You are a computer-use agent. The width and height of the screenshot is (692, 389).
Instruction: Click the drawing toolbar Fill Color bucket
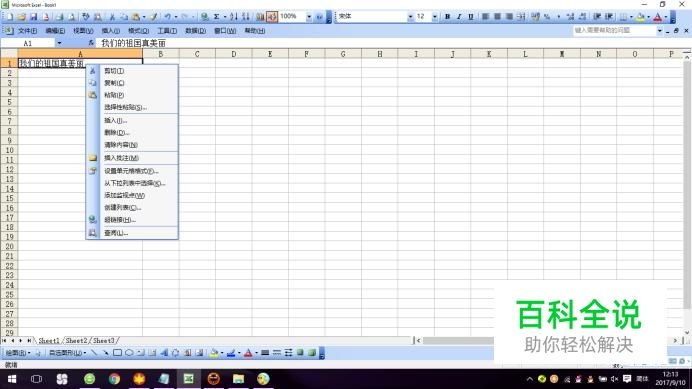(214, 353)
